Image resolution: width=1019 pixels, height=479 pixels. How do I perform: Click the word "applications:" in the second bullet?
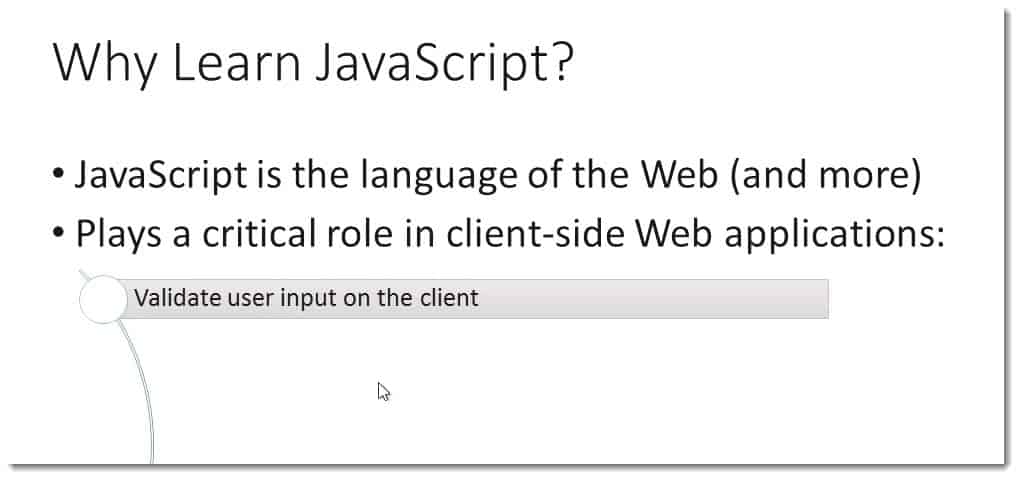tap(834, 235)
